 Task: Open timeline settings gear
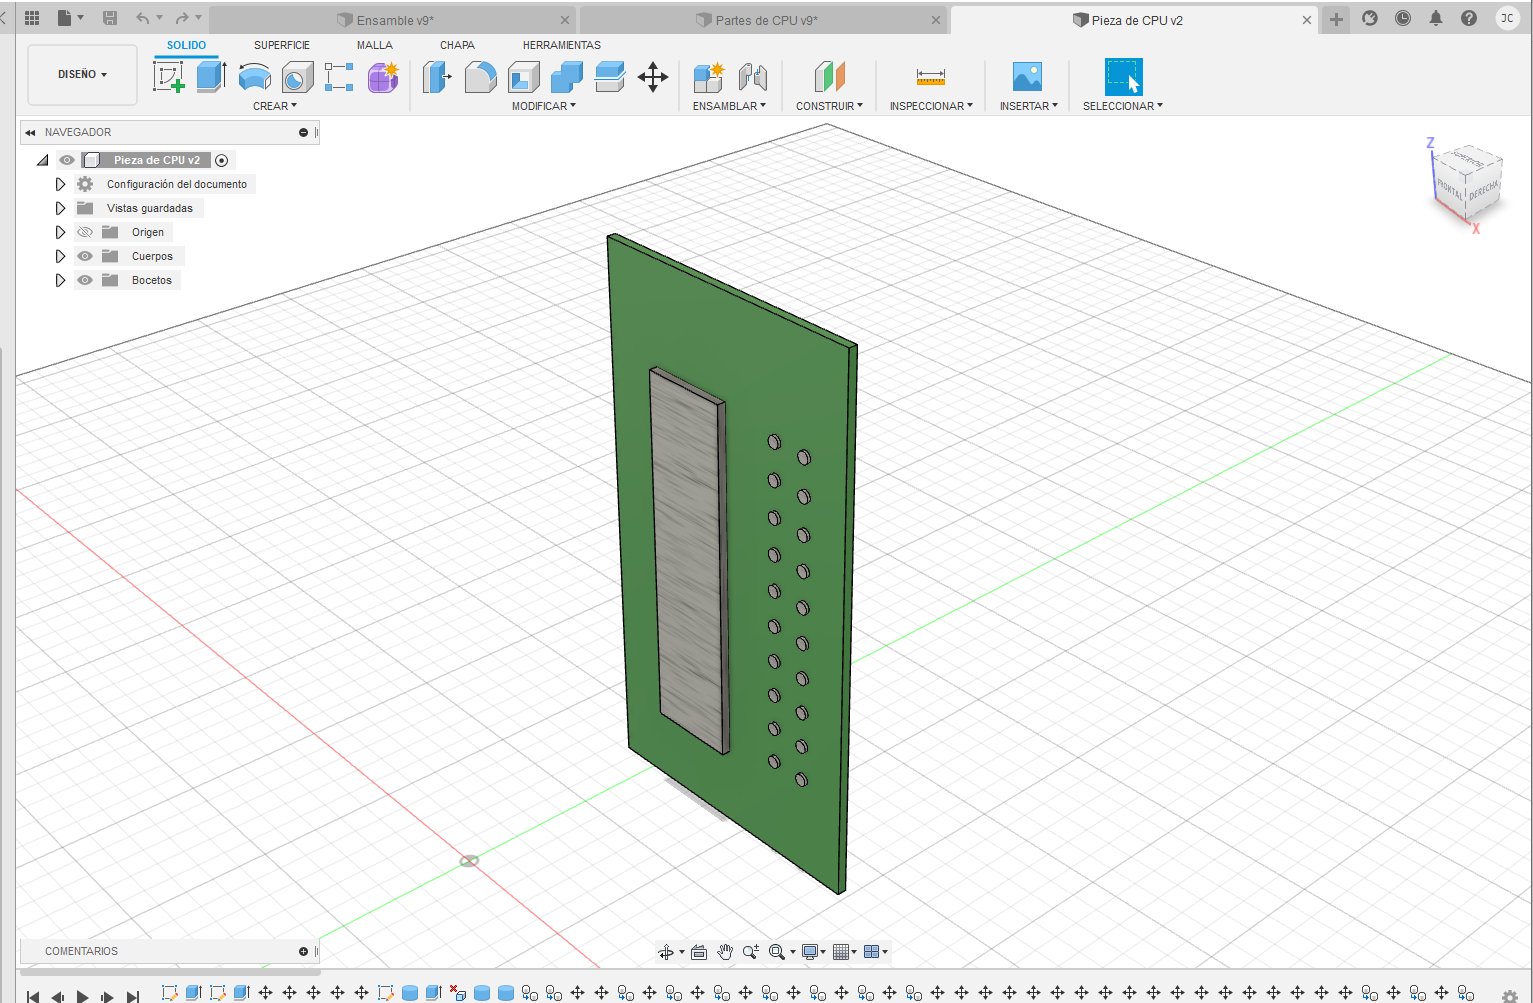[x=1510, y=996]
